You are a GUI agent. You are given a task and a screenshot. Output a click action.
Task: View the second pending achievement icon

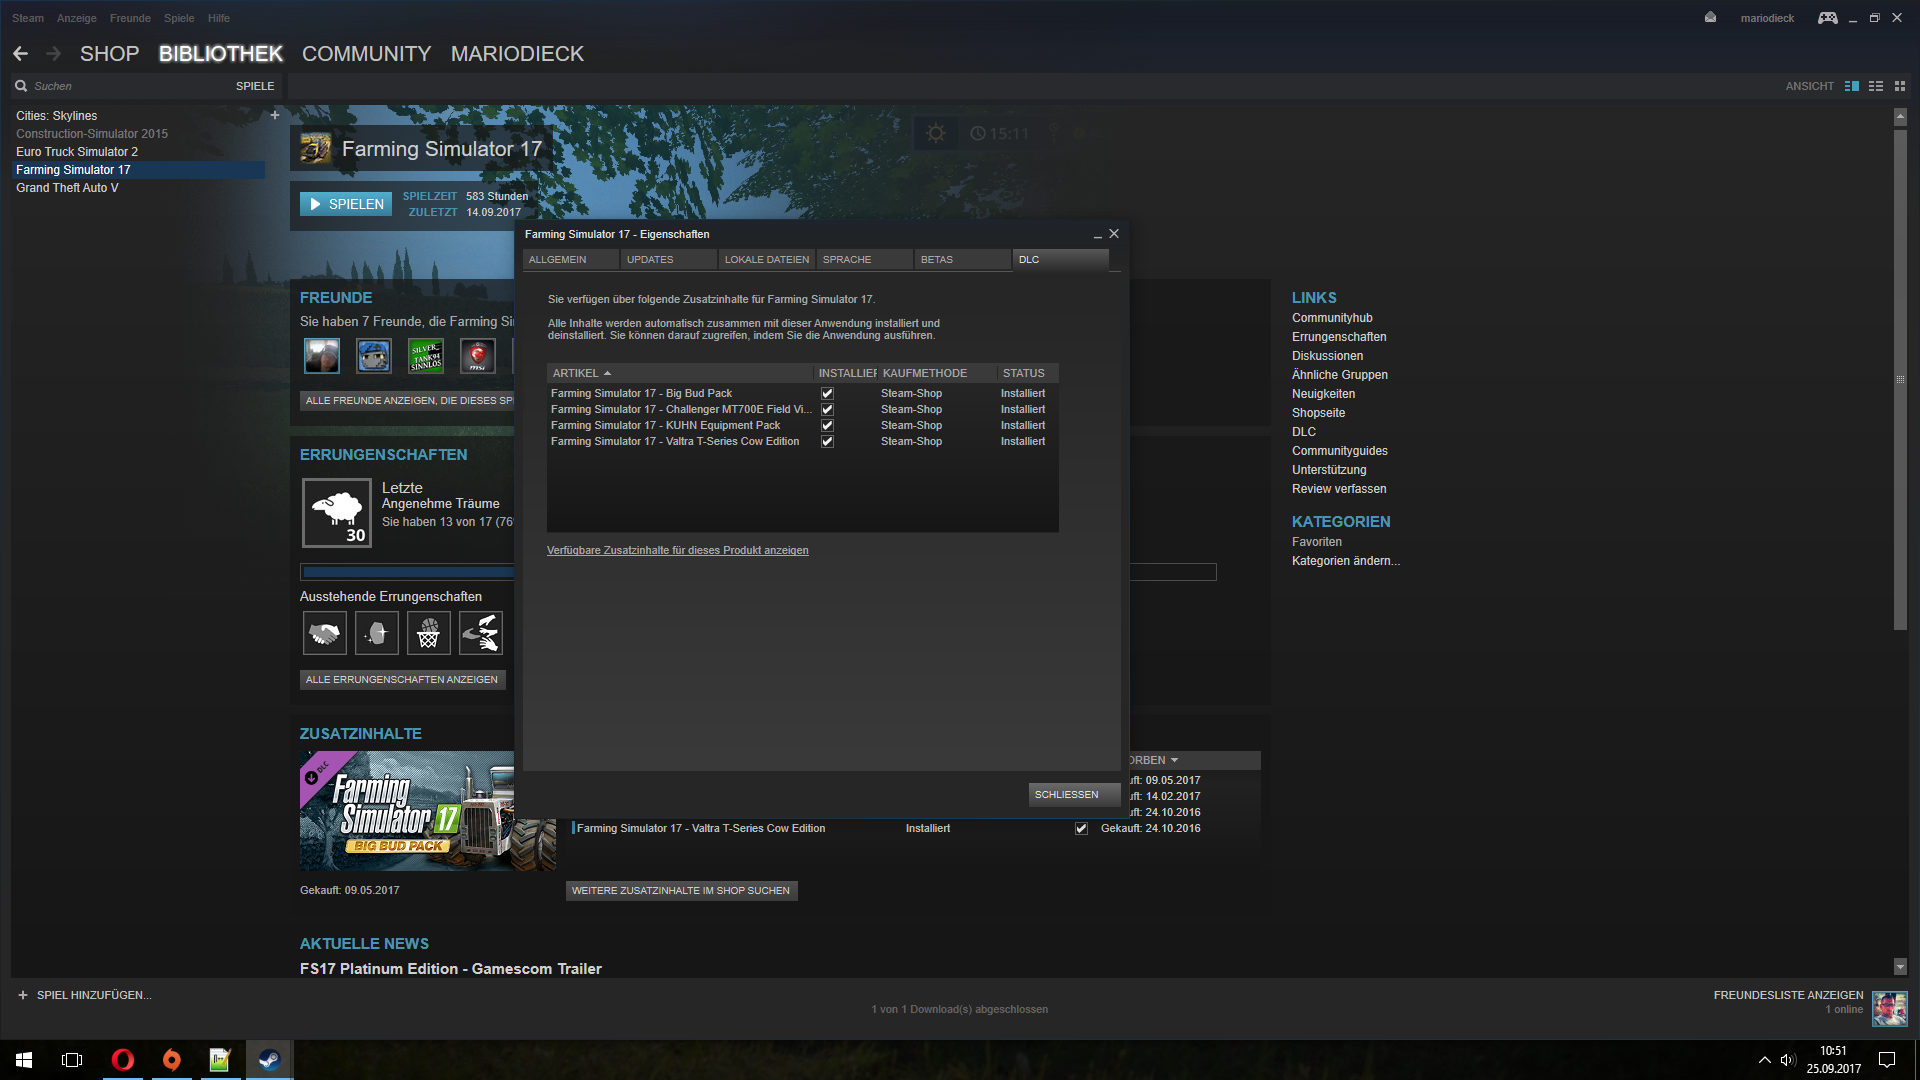(377, 633)
